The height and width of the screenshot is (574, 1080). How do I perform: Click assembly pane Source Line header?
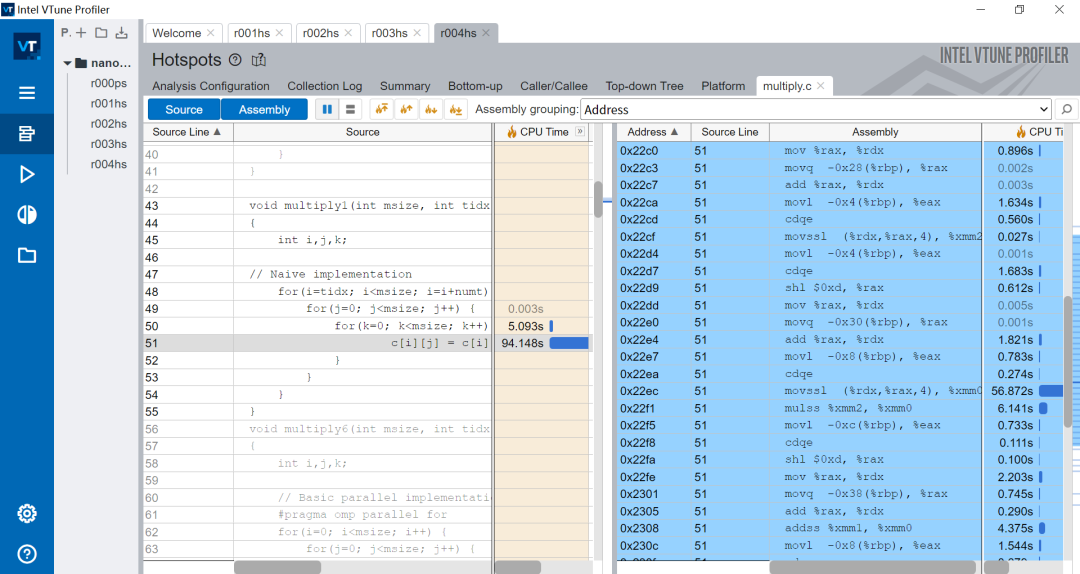click(x=729, y=132)
